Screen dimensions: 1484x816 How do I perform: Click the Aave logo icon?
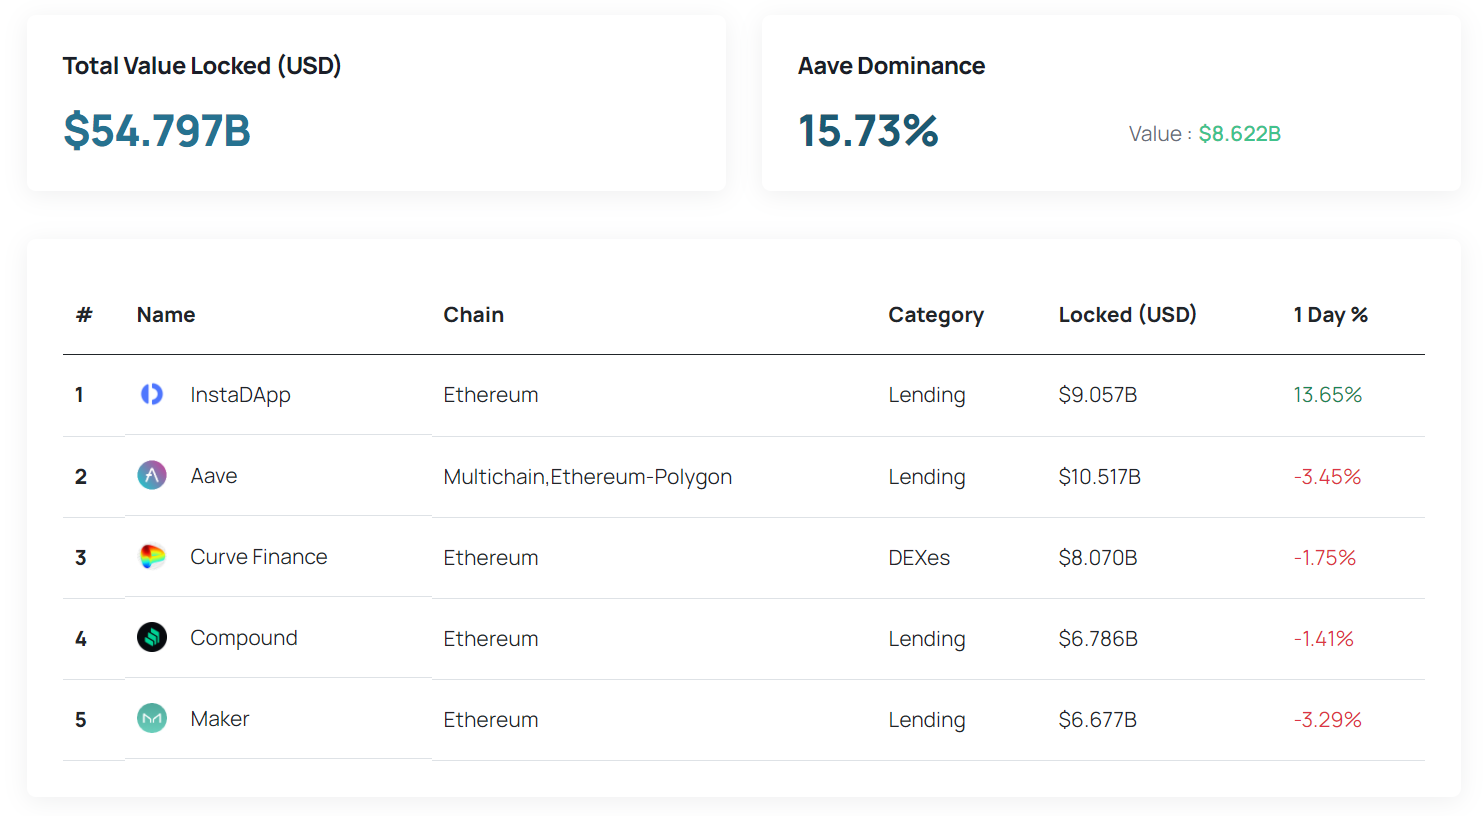(x=152, y=475)
